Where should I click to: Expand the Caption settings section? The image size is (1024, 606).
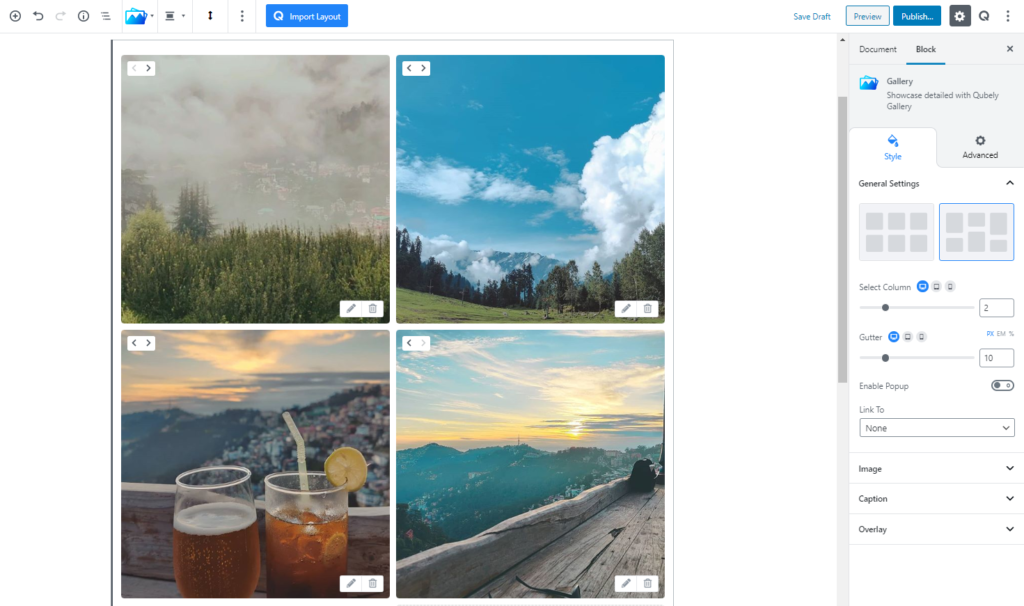click(936, 499)
